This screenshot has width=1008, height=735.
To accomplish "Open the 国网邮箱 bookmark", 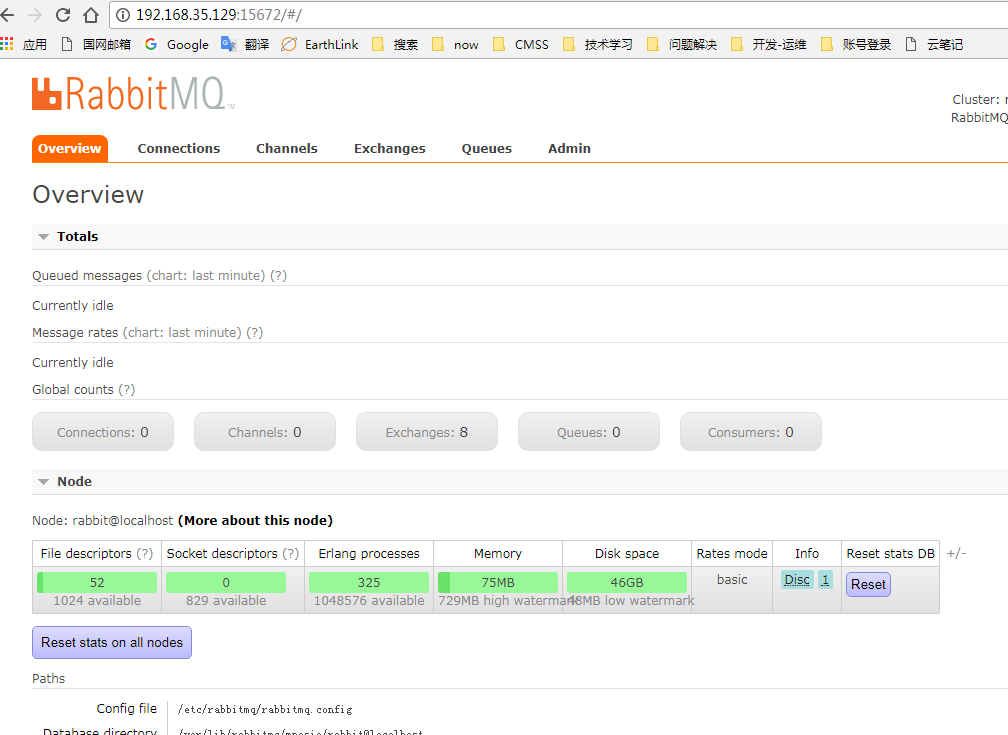I will (x=96, y=44).
